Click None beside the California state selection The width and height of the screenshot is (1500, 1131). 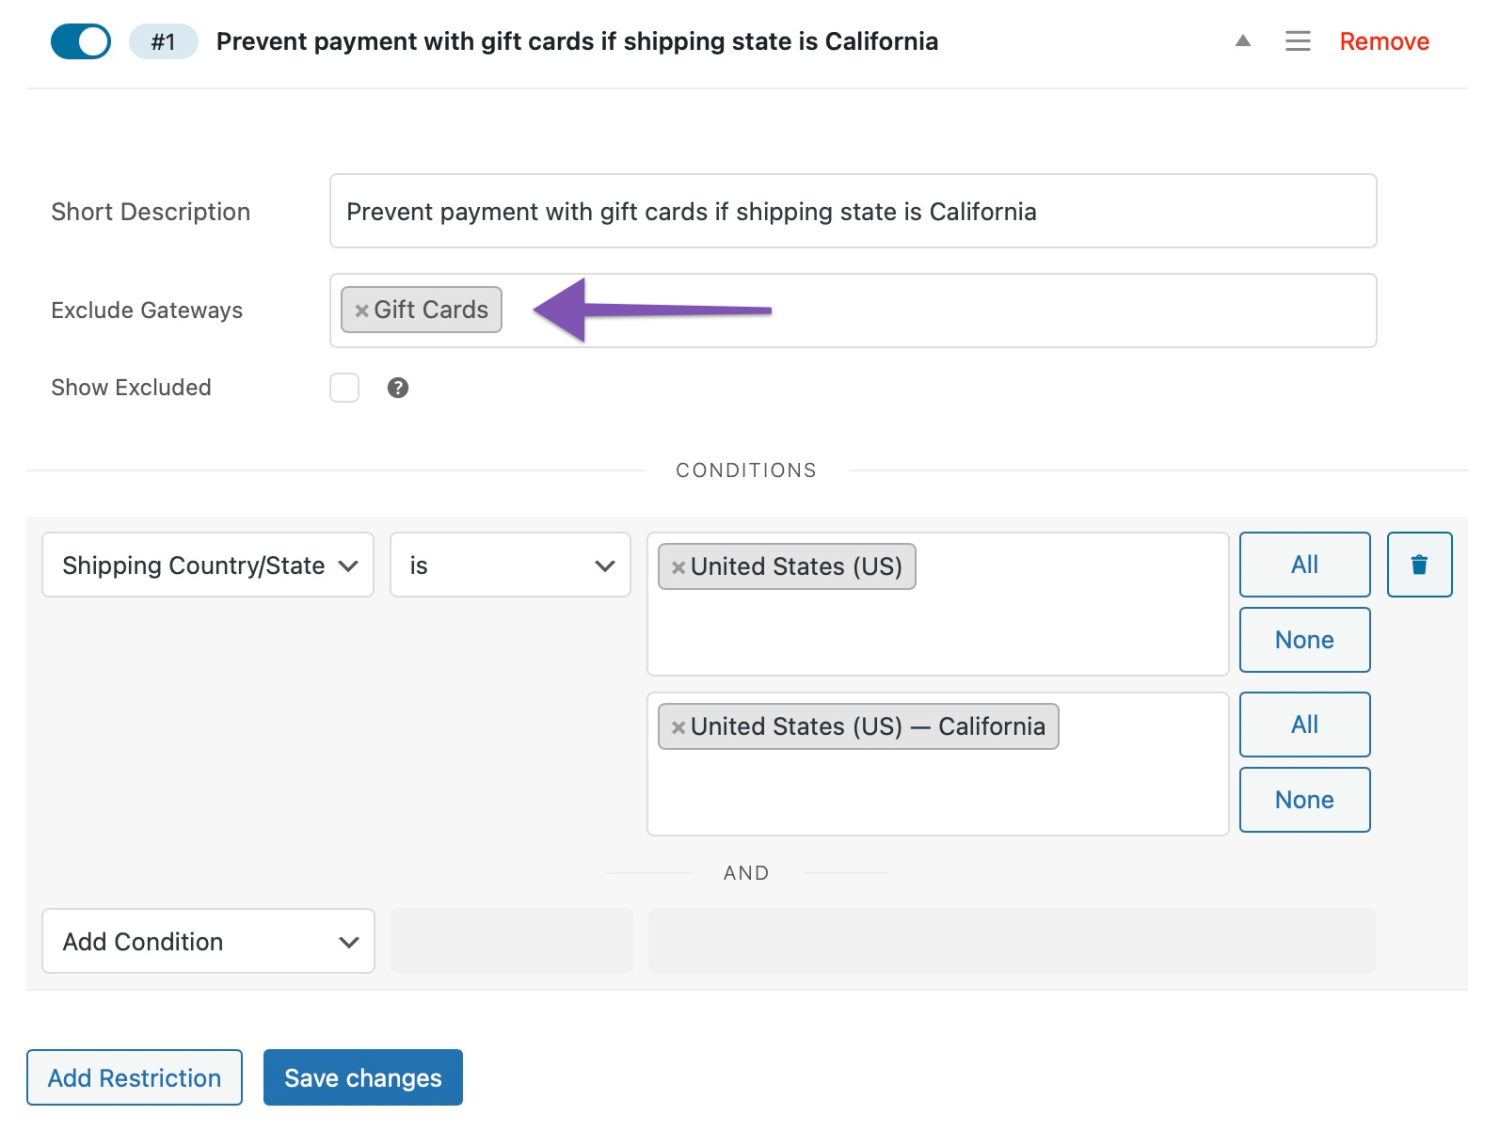click(x=1304, y=799)
